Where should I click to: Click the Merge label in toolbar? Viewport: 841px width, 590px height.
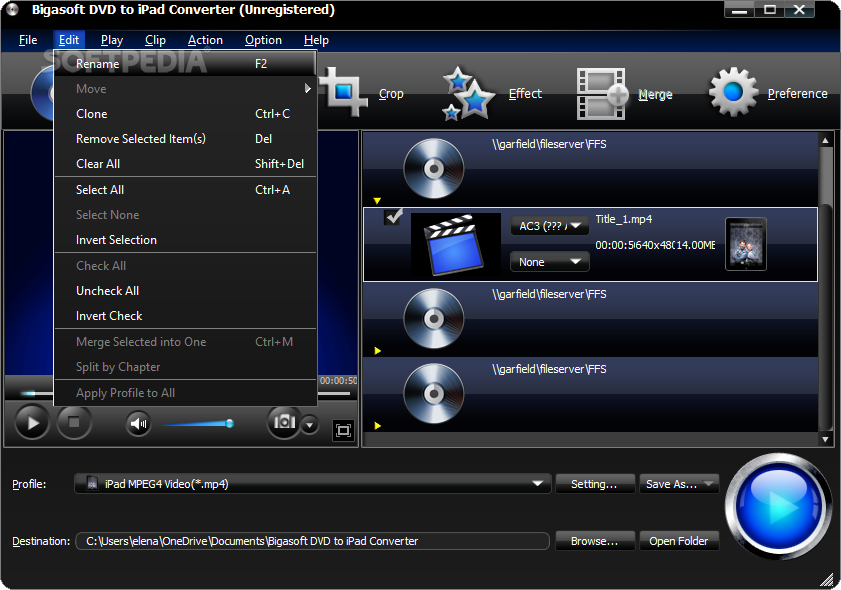point(655,94)
